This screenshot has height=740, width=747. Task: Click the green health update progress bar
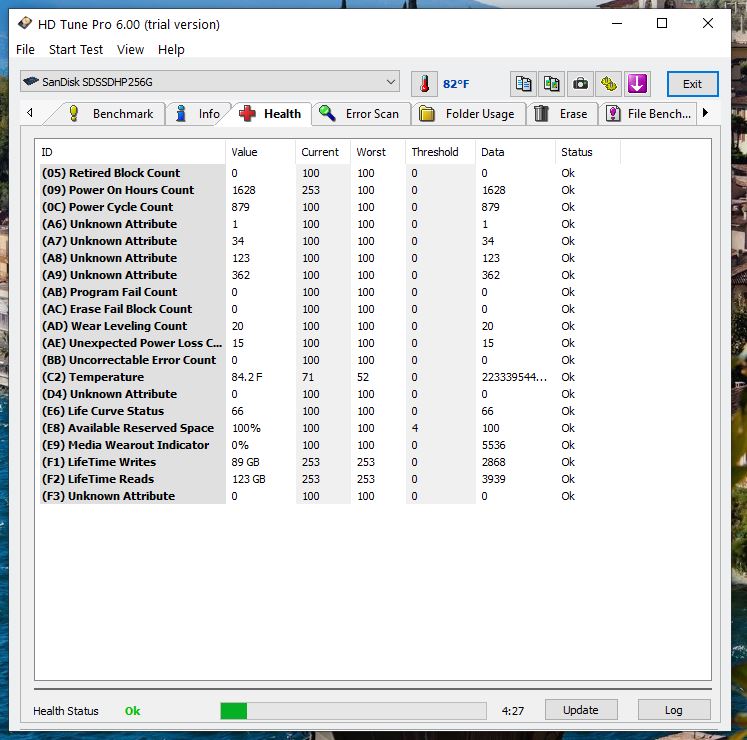353,710
